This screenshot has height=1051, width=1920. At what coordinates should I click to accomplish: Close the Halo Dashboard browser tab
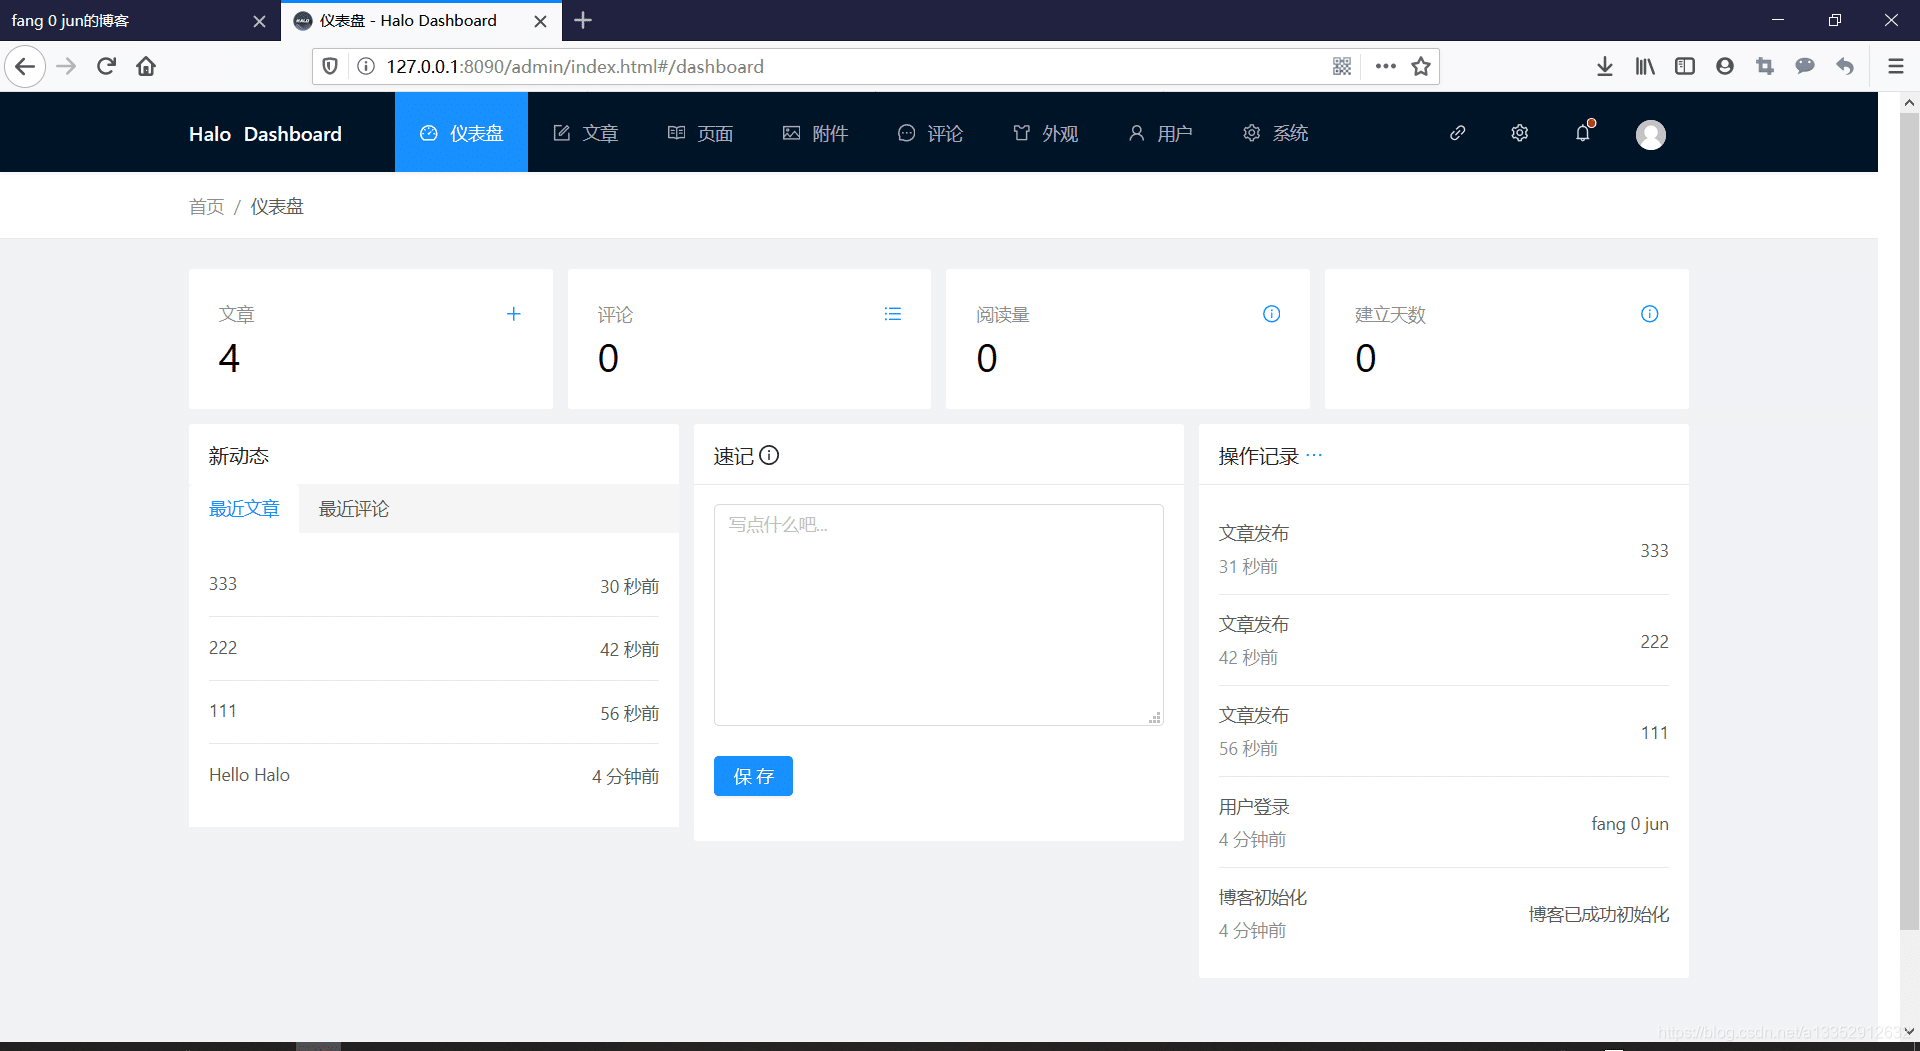point(540,21)
